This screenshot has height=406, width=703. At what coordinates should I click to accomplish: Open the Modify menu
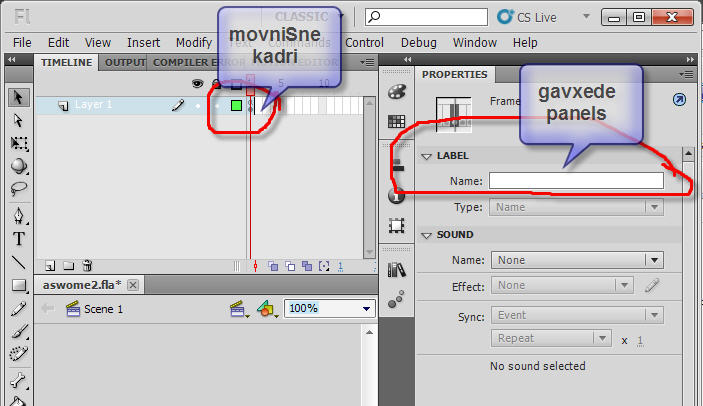click(x=194, y=43)
